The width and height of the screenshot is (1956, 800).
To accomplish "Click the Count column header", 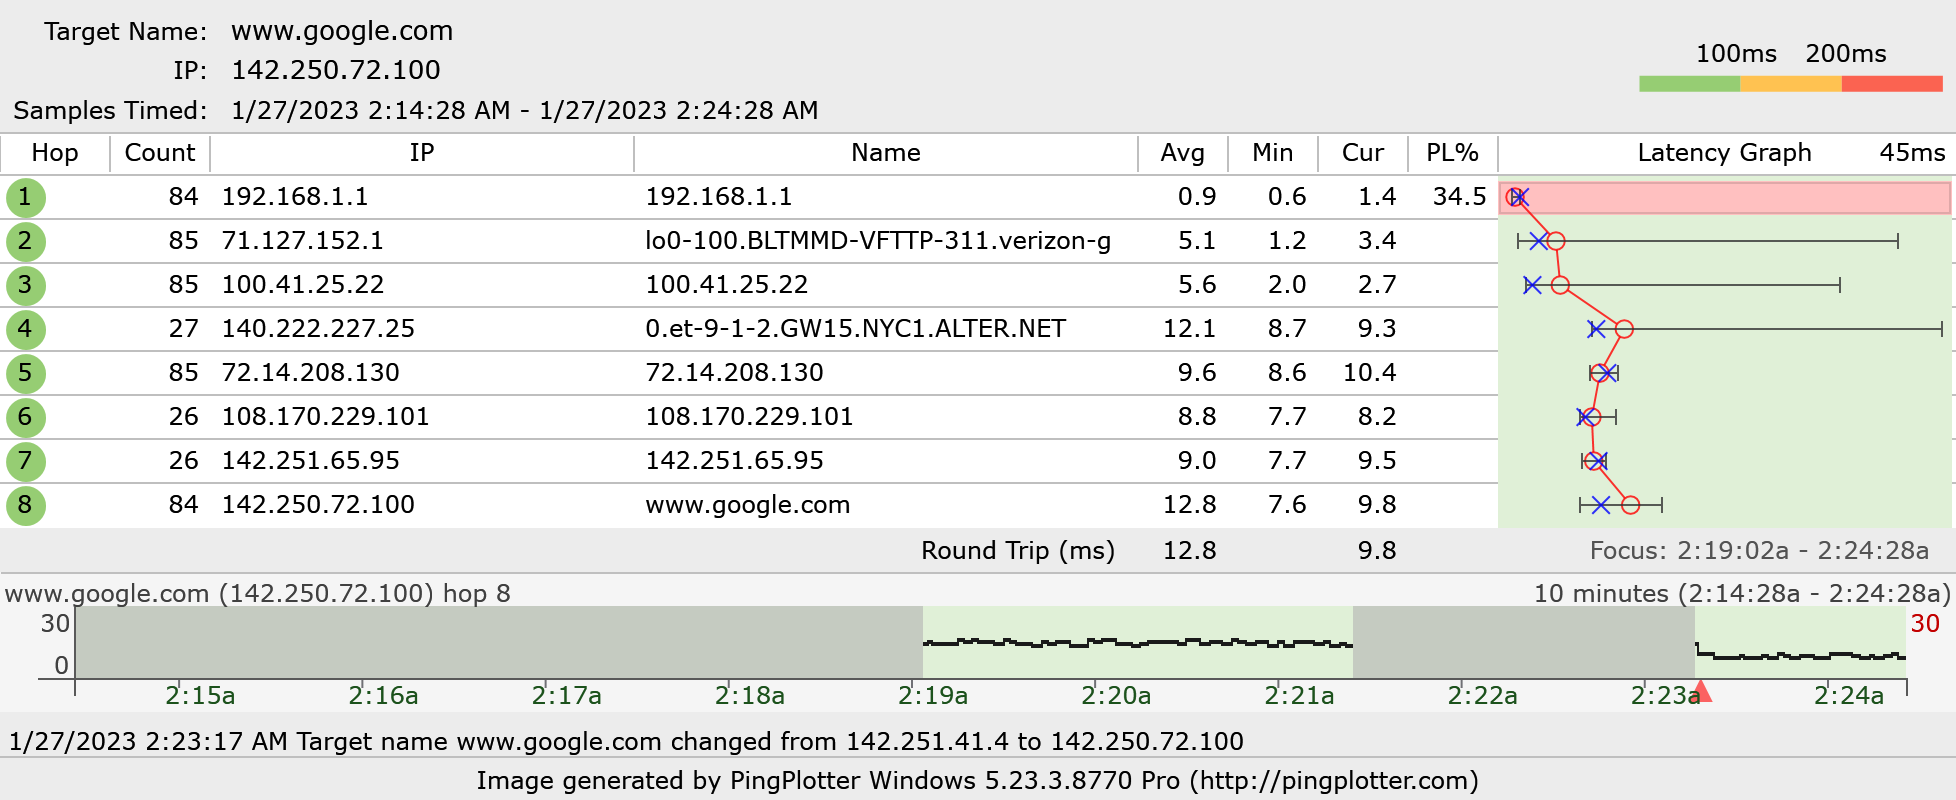I will [x=160, y=153].
